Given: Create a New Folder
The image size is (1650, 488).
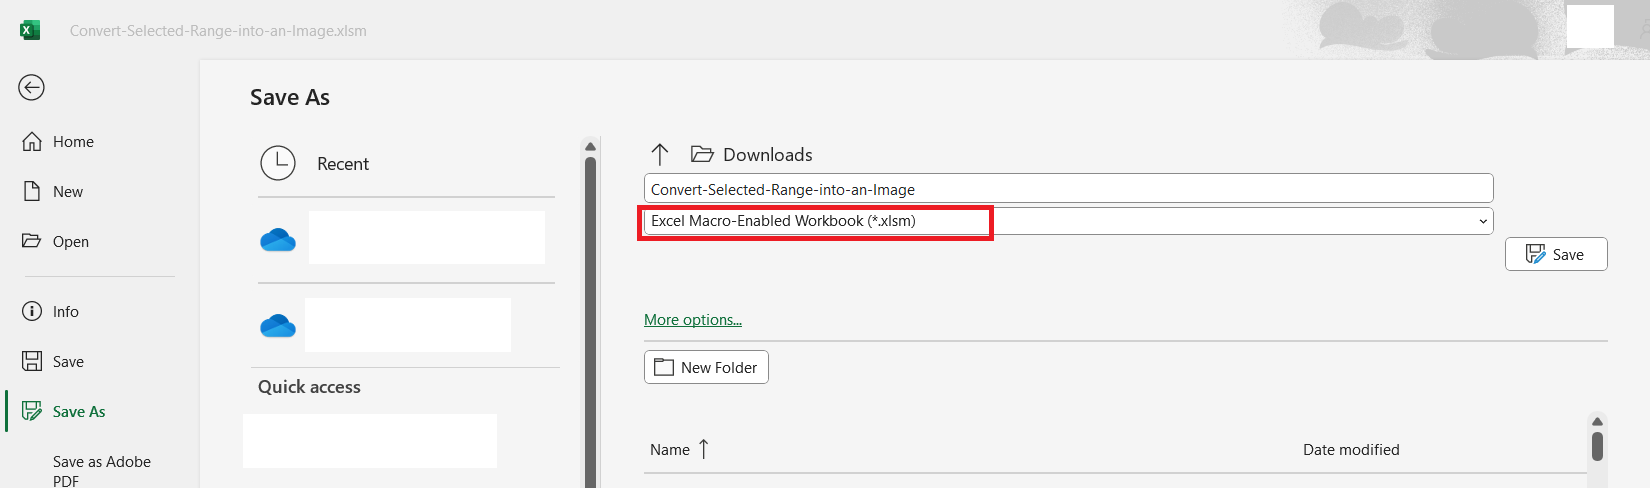Looking at the screenshot, I should pos(706,367).
